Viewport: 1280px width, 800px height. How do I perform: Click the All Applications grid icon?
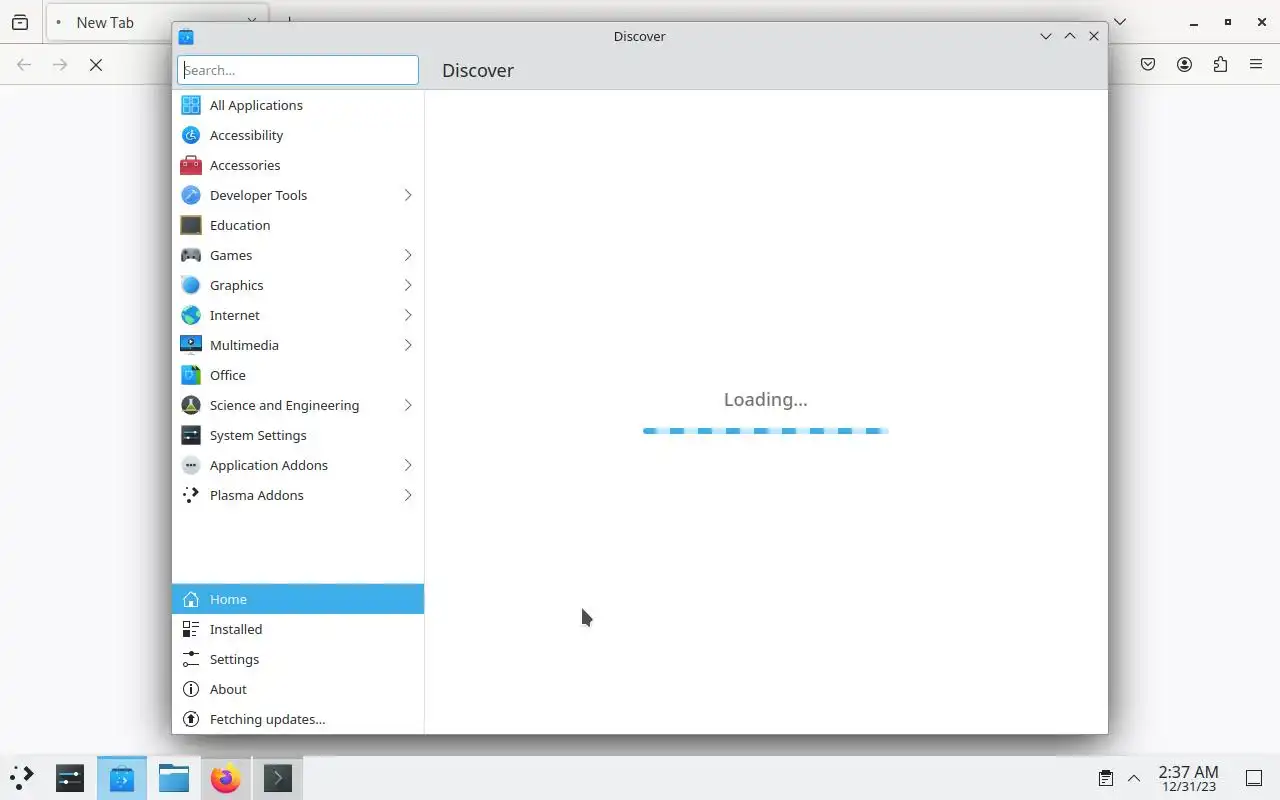click(190, 105)
